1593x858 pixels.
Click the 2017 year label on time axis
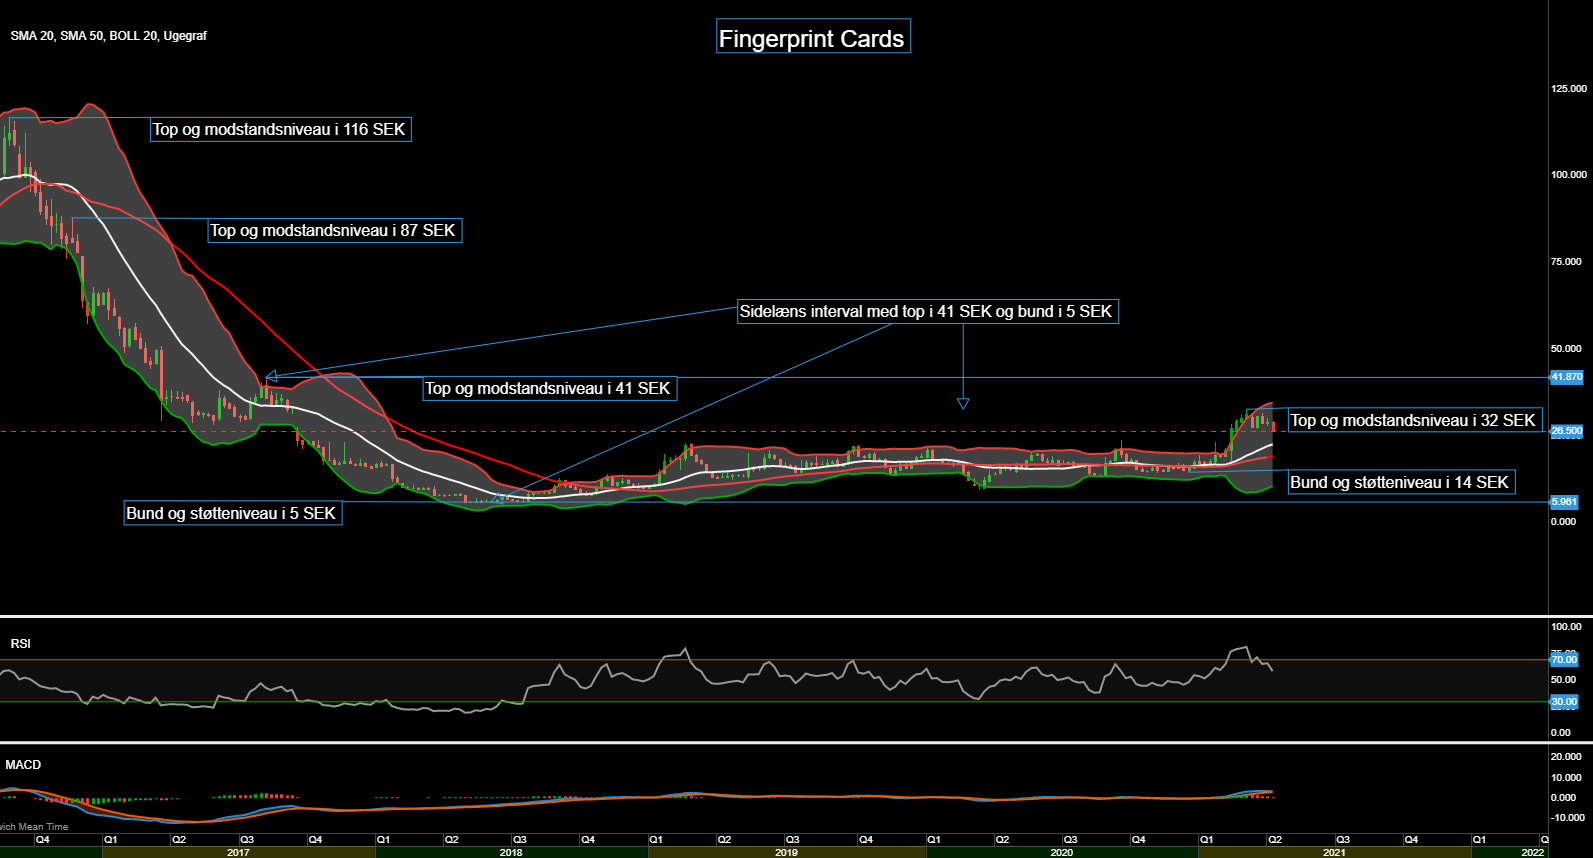(238, 852)
